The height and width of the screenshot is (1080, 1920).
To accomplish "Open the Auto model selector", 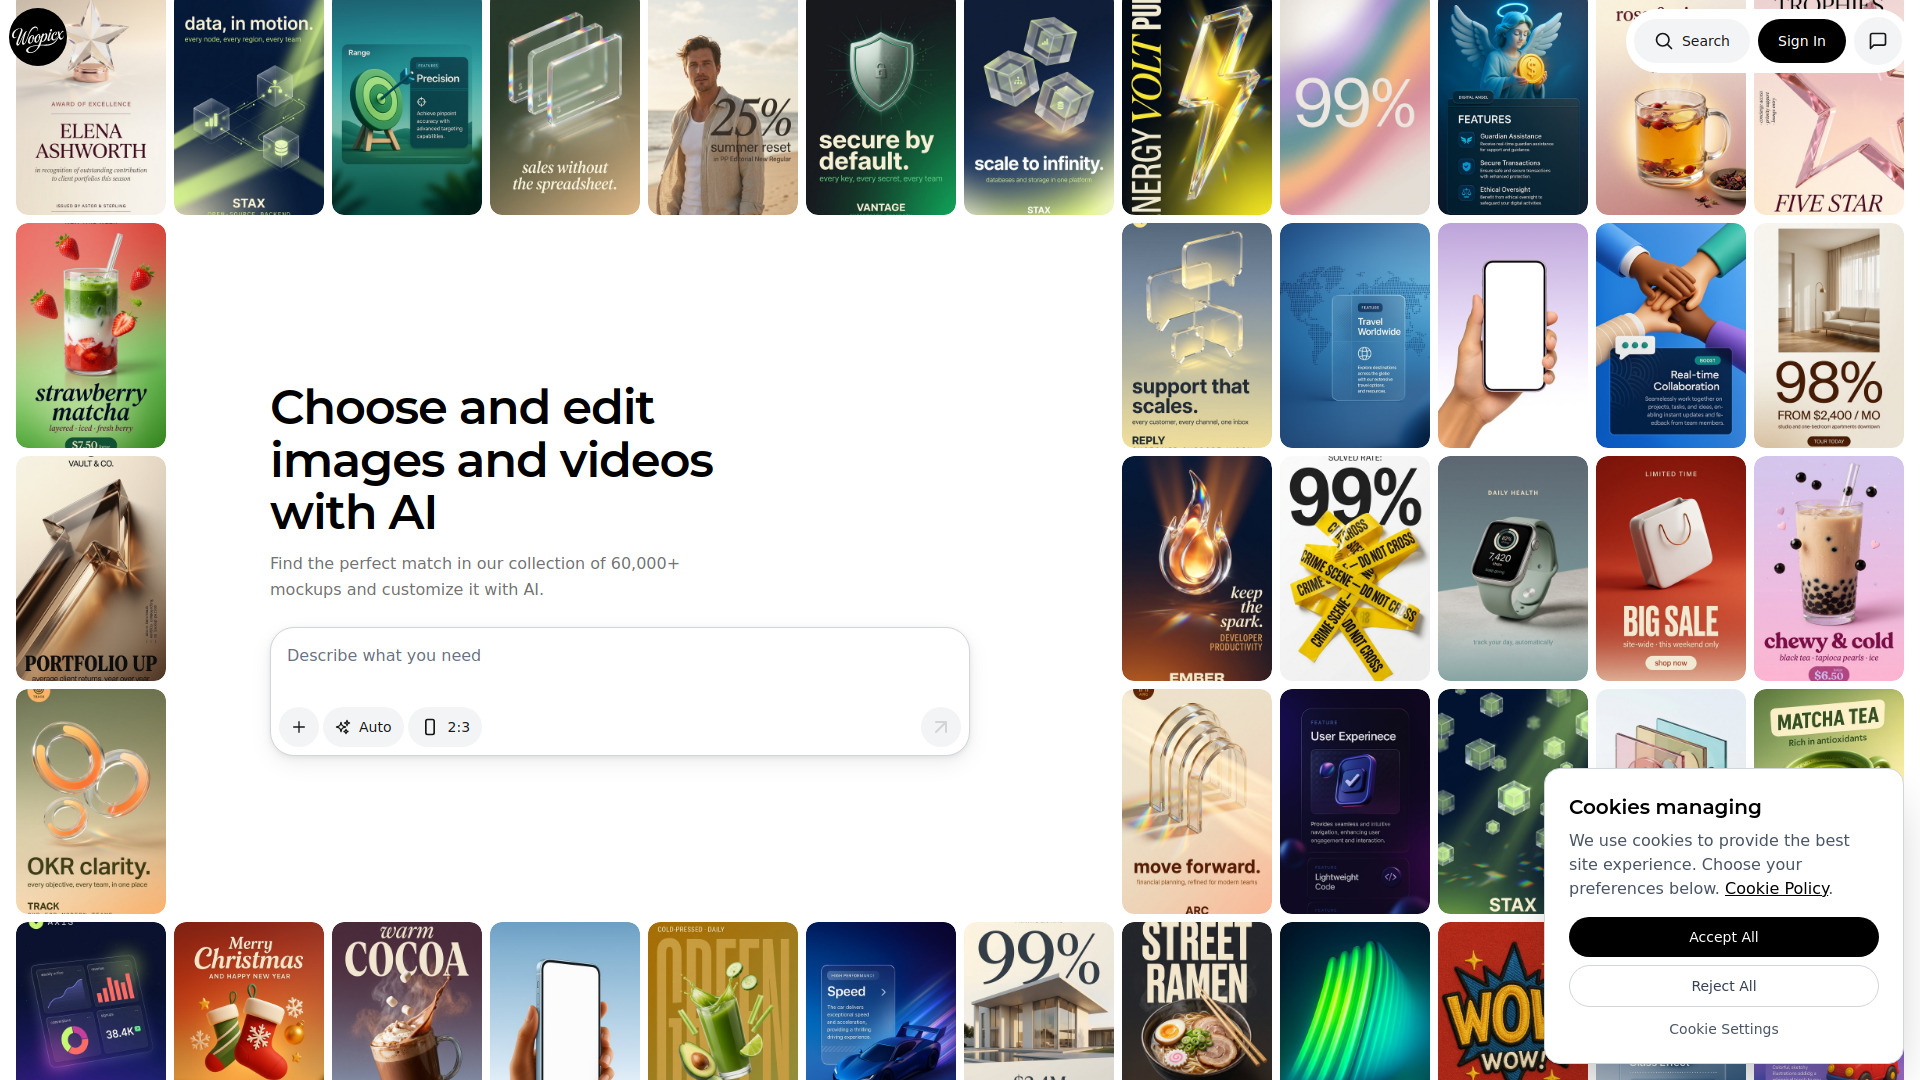I will 364,727.
